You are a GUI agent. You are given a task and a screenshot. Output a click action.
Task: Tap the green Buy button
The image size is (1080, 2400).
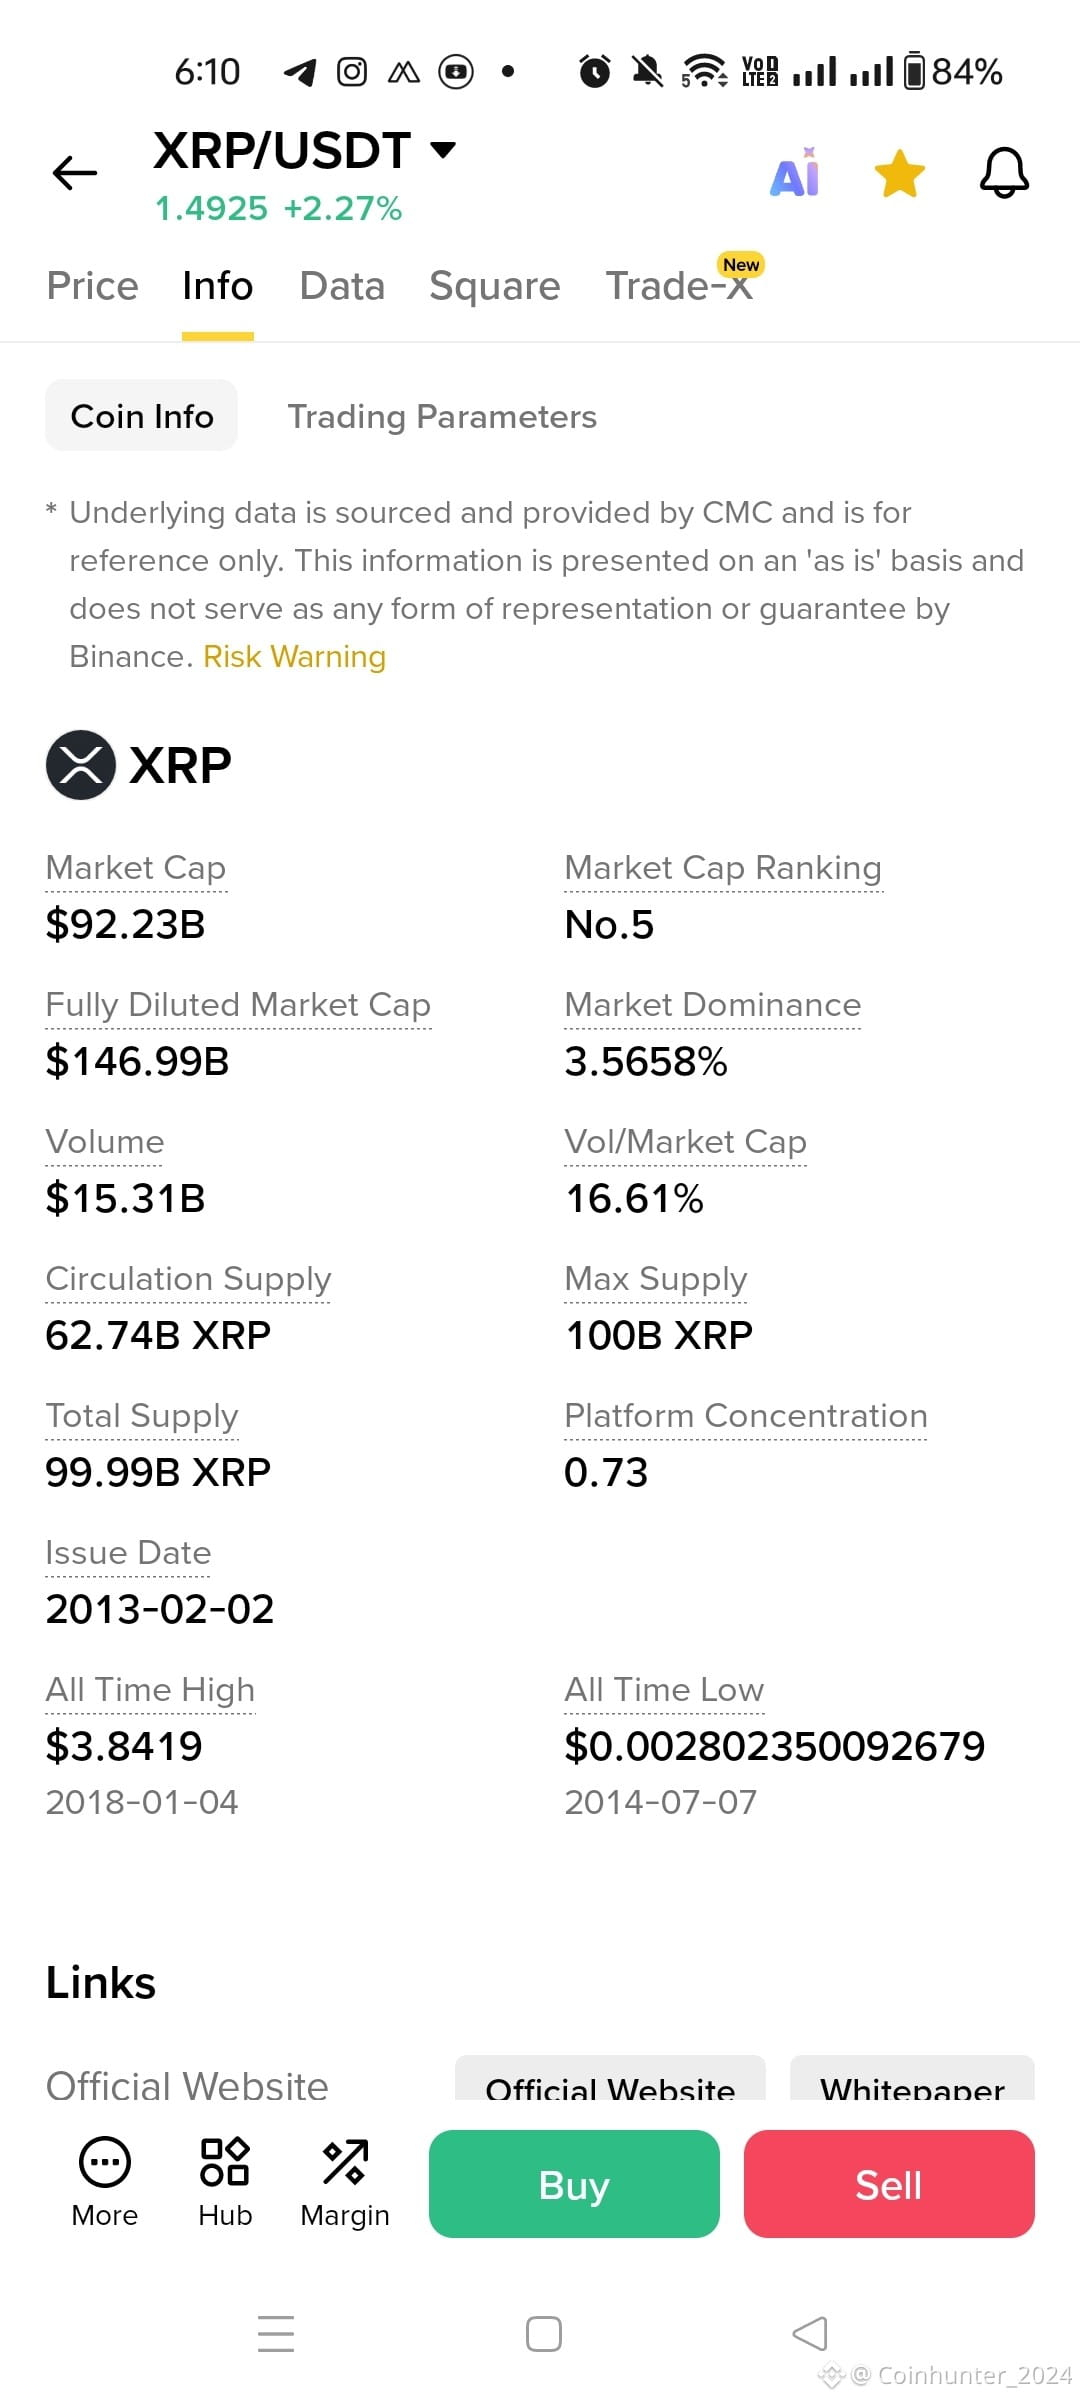pyautogui.click(x=574, y=2184)
